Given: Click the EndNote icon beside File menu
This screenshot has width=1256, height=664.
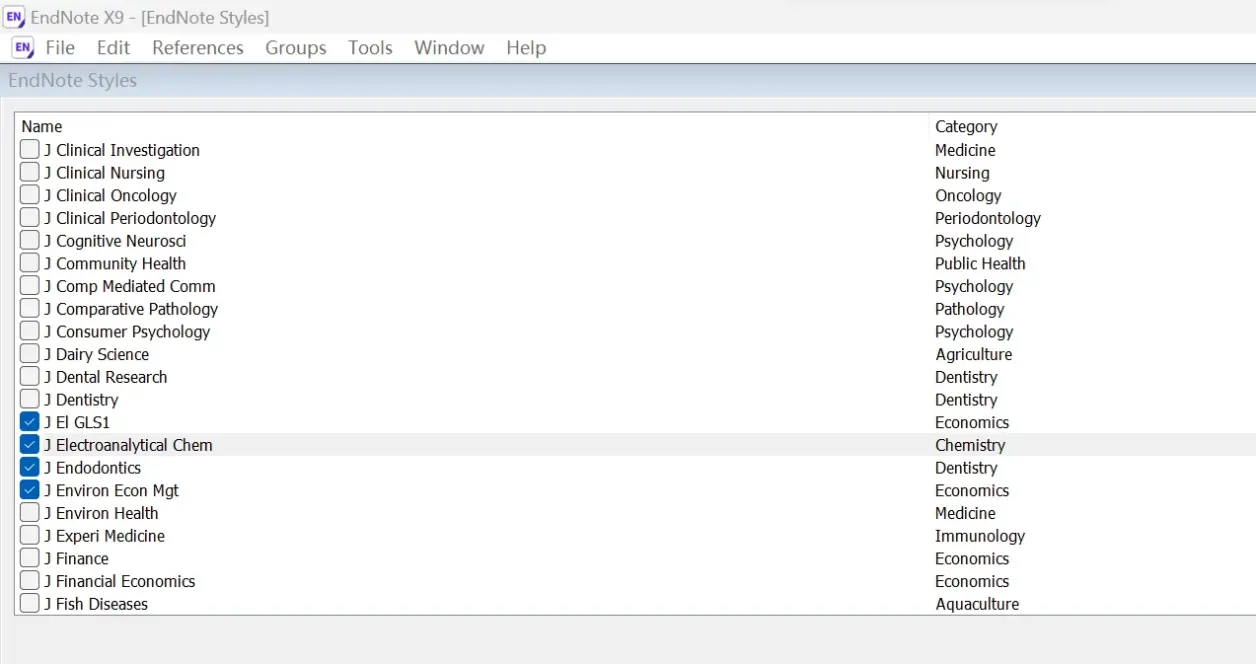Looking at the screenshot, I should 23,47.
